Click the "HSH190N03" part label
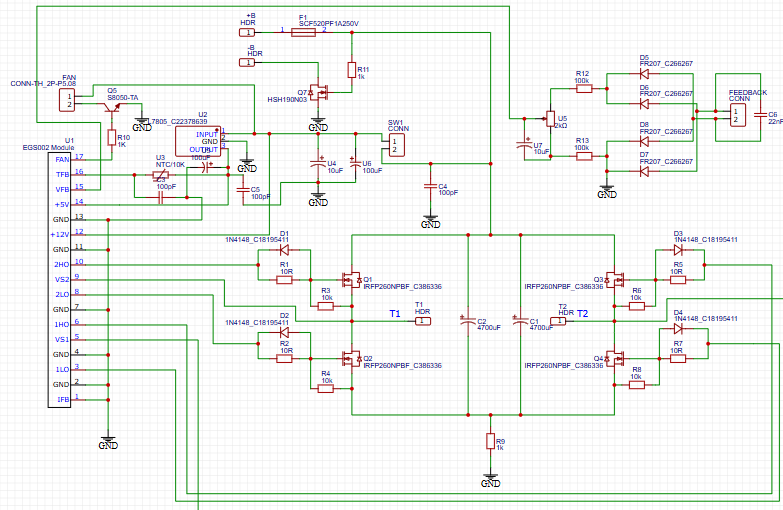 coord(287,100)
